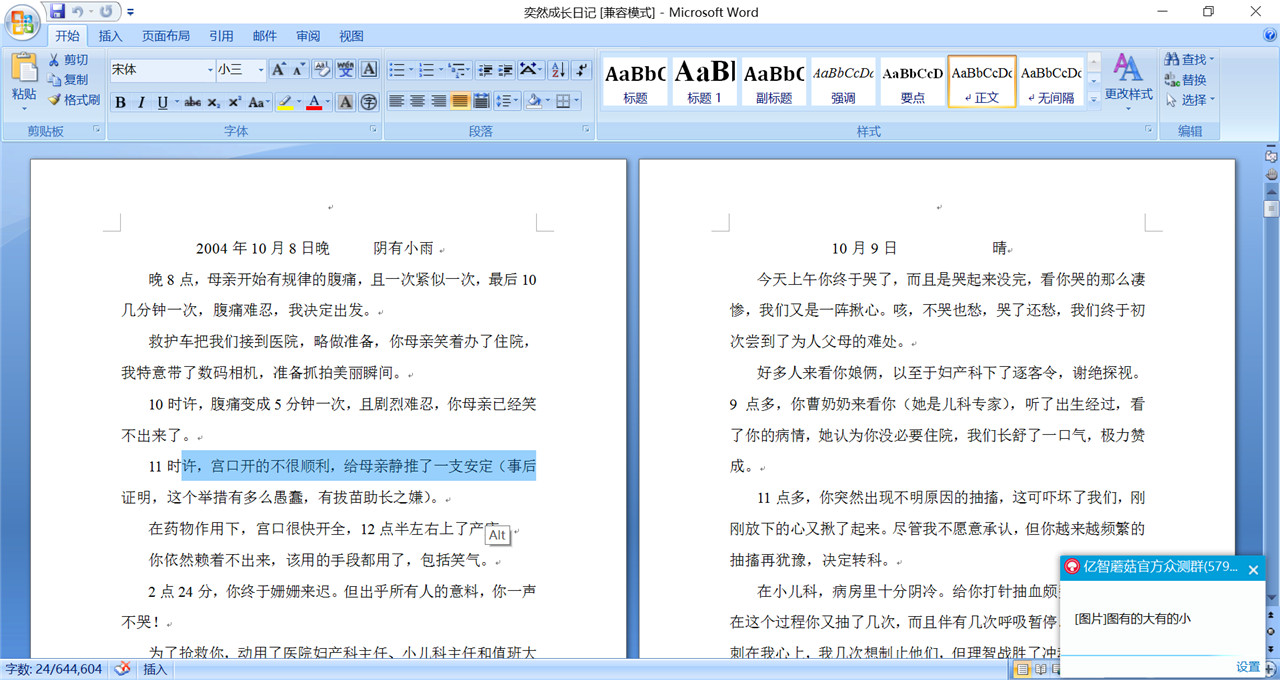Apply the 强调 style
This screenshot has width=1280, height=680.
[843, 81]
